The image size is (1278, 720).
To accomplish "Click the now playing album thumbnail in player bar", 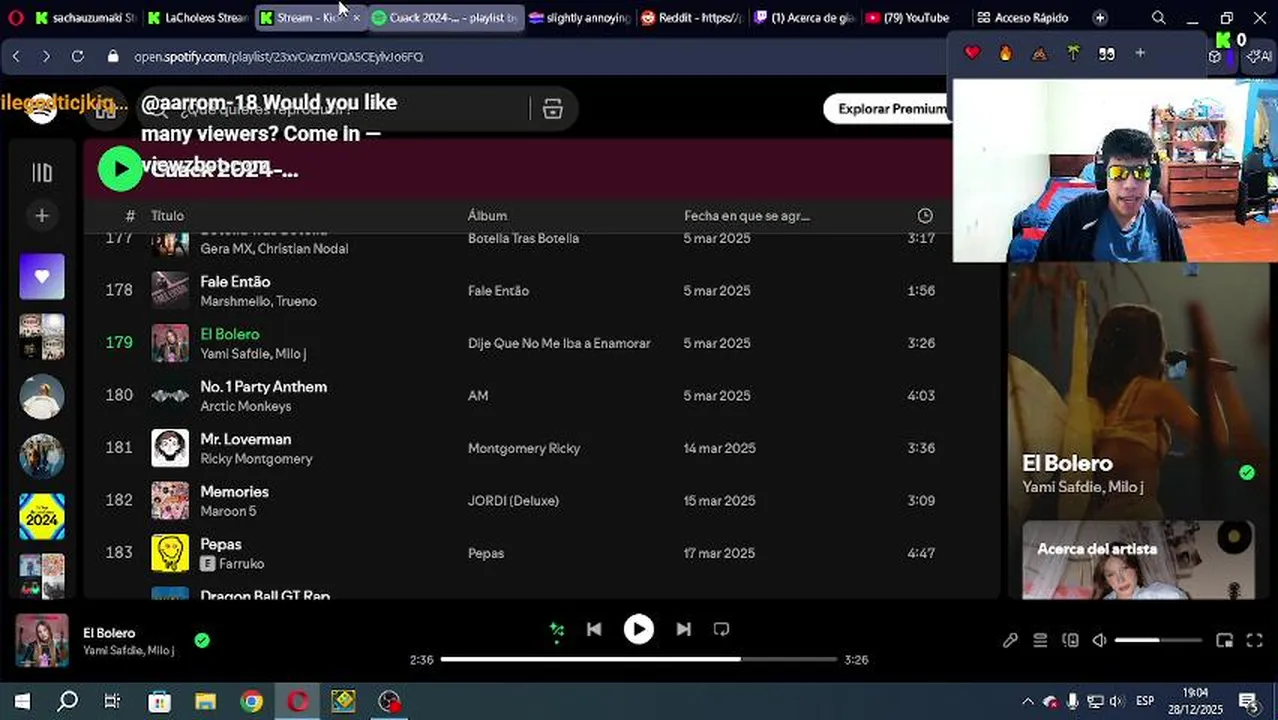I will click(x=42, y=641).
